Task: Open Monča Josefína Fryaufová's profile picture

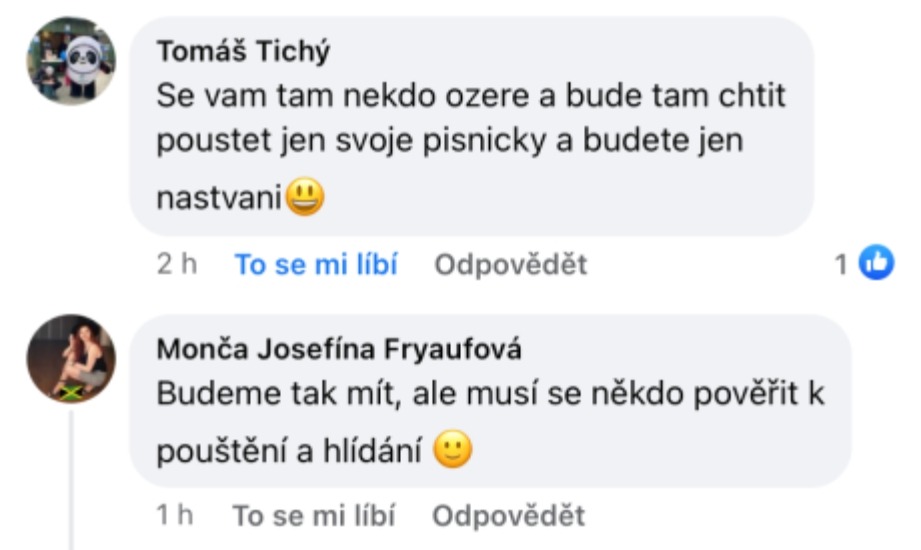Action: coord(71,359)
